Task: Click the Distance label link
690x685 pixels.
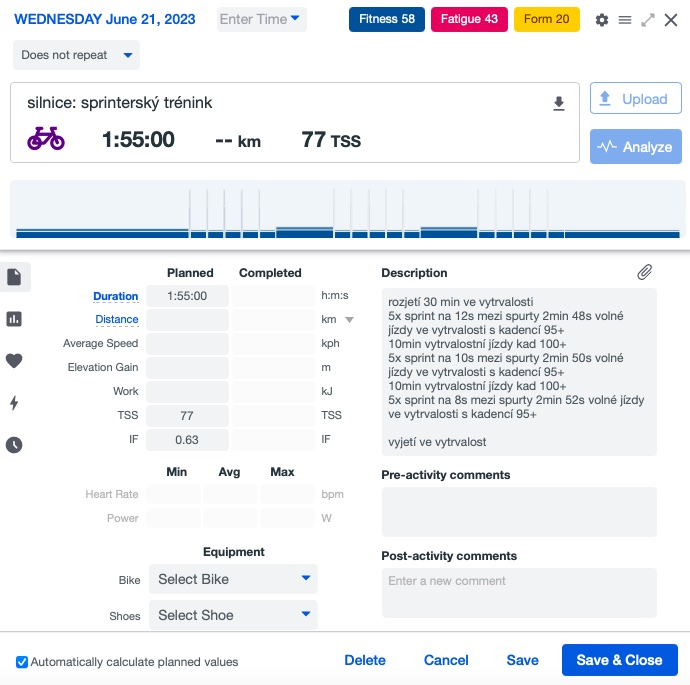Action: pos(117,319)
